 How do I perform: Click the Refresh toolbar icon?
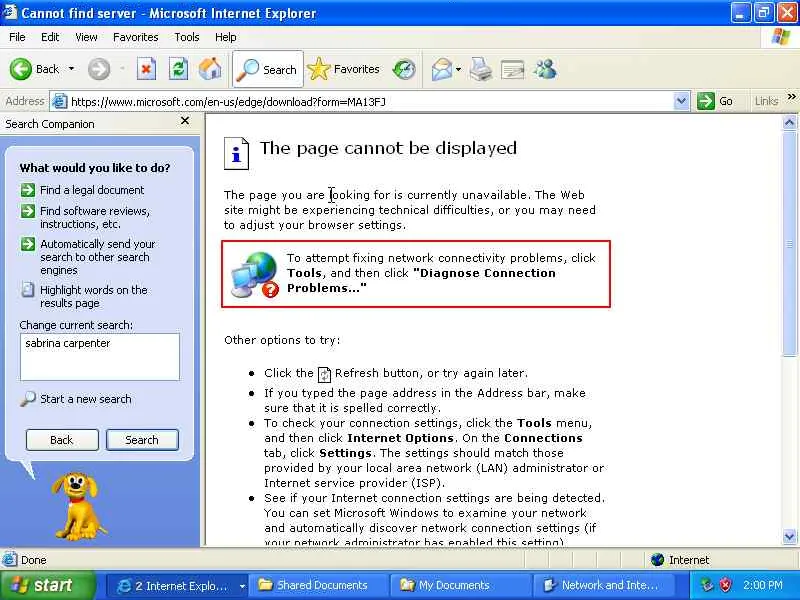(179, 69)
